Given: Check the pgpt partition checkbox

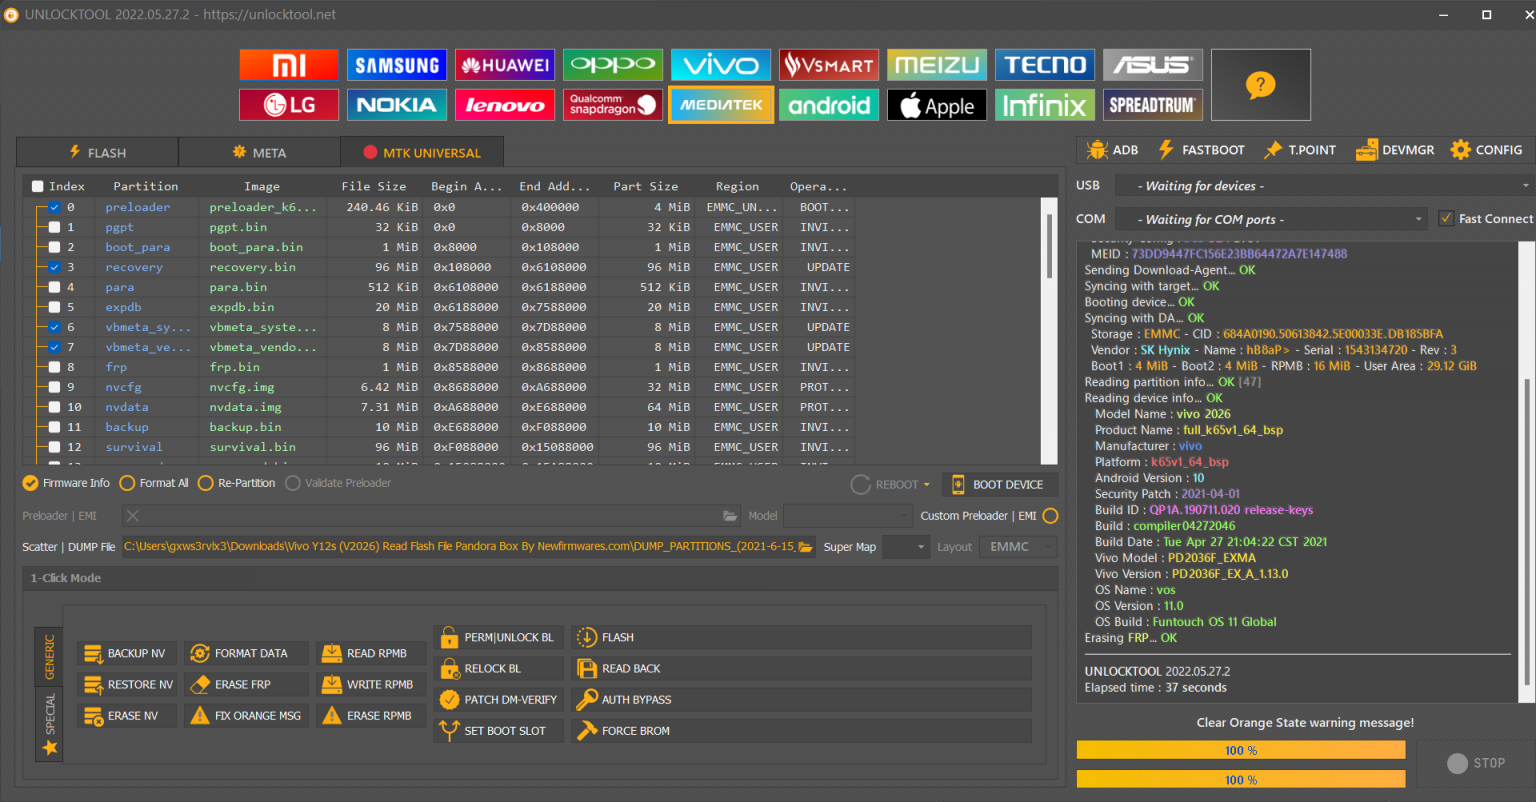Looking at the screenshot, I should [55, 227].
